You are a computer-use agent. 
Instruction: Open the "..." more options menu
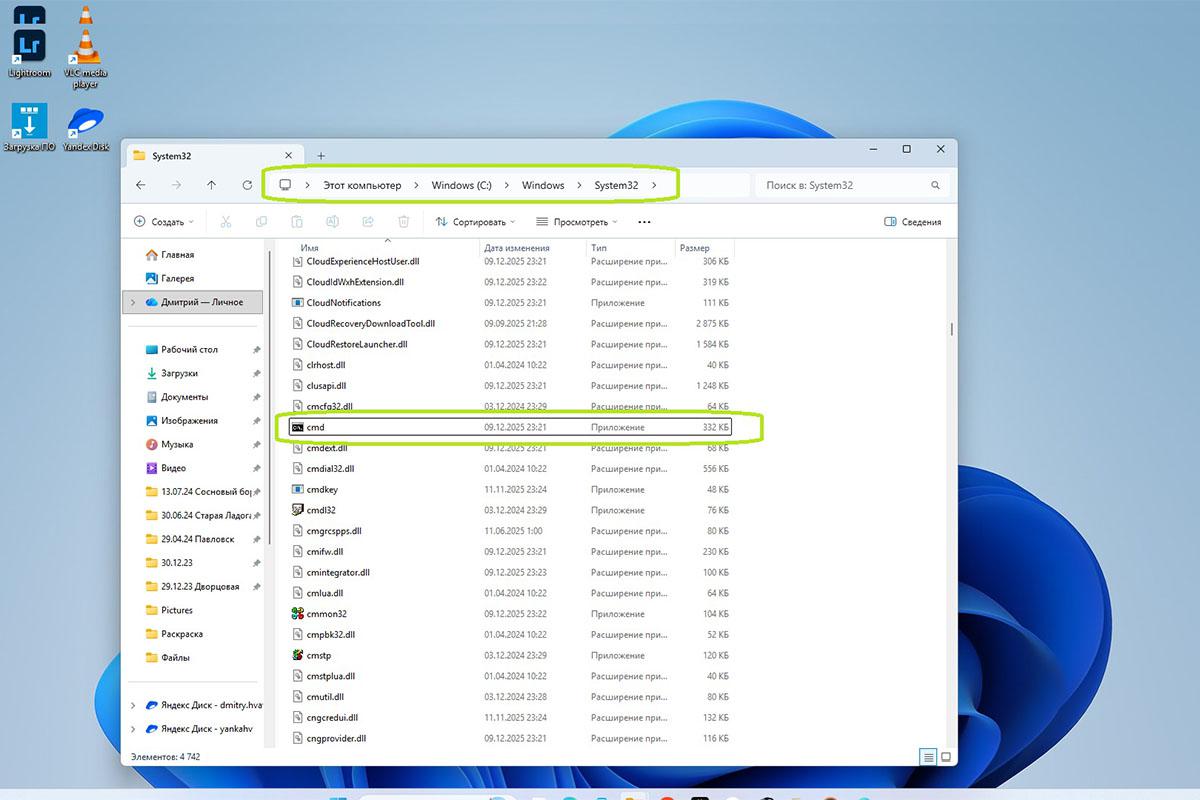pyautogui.click(x=644, y=222)
